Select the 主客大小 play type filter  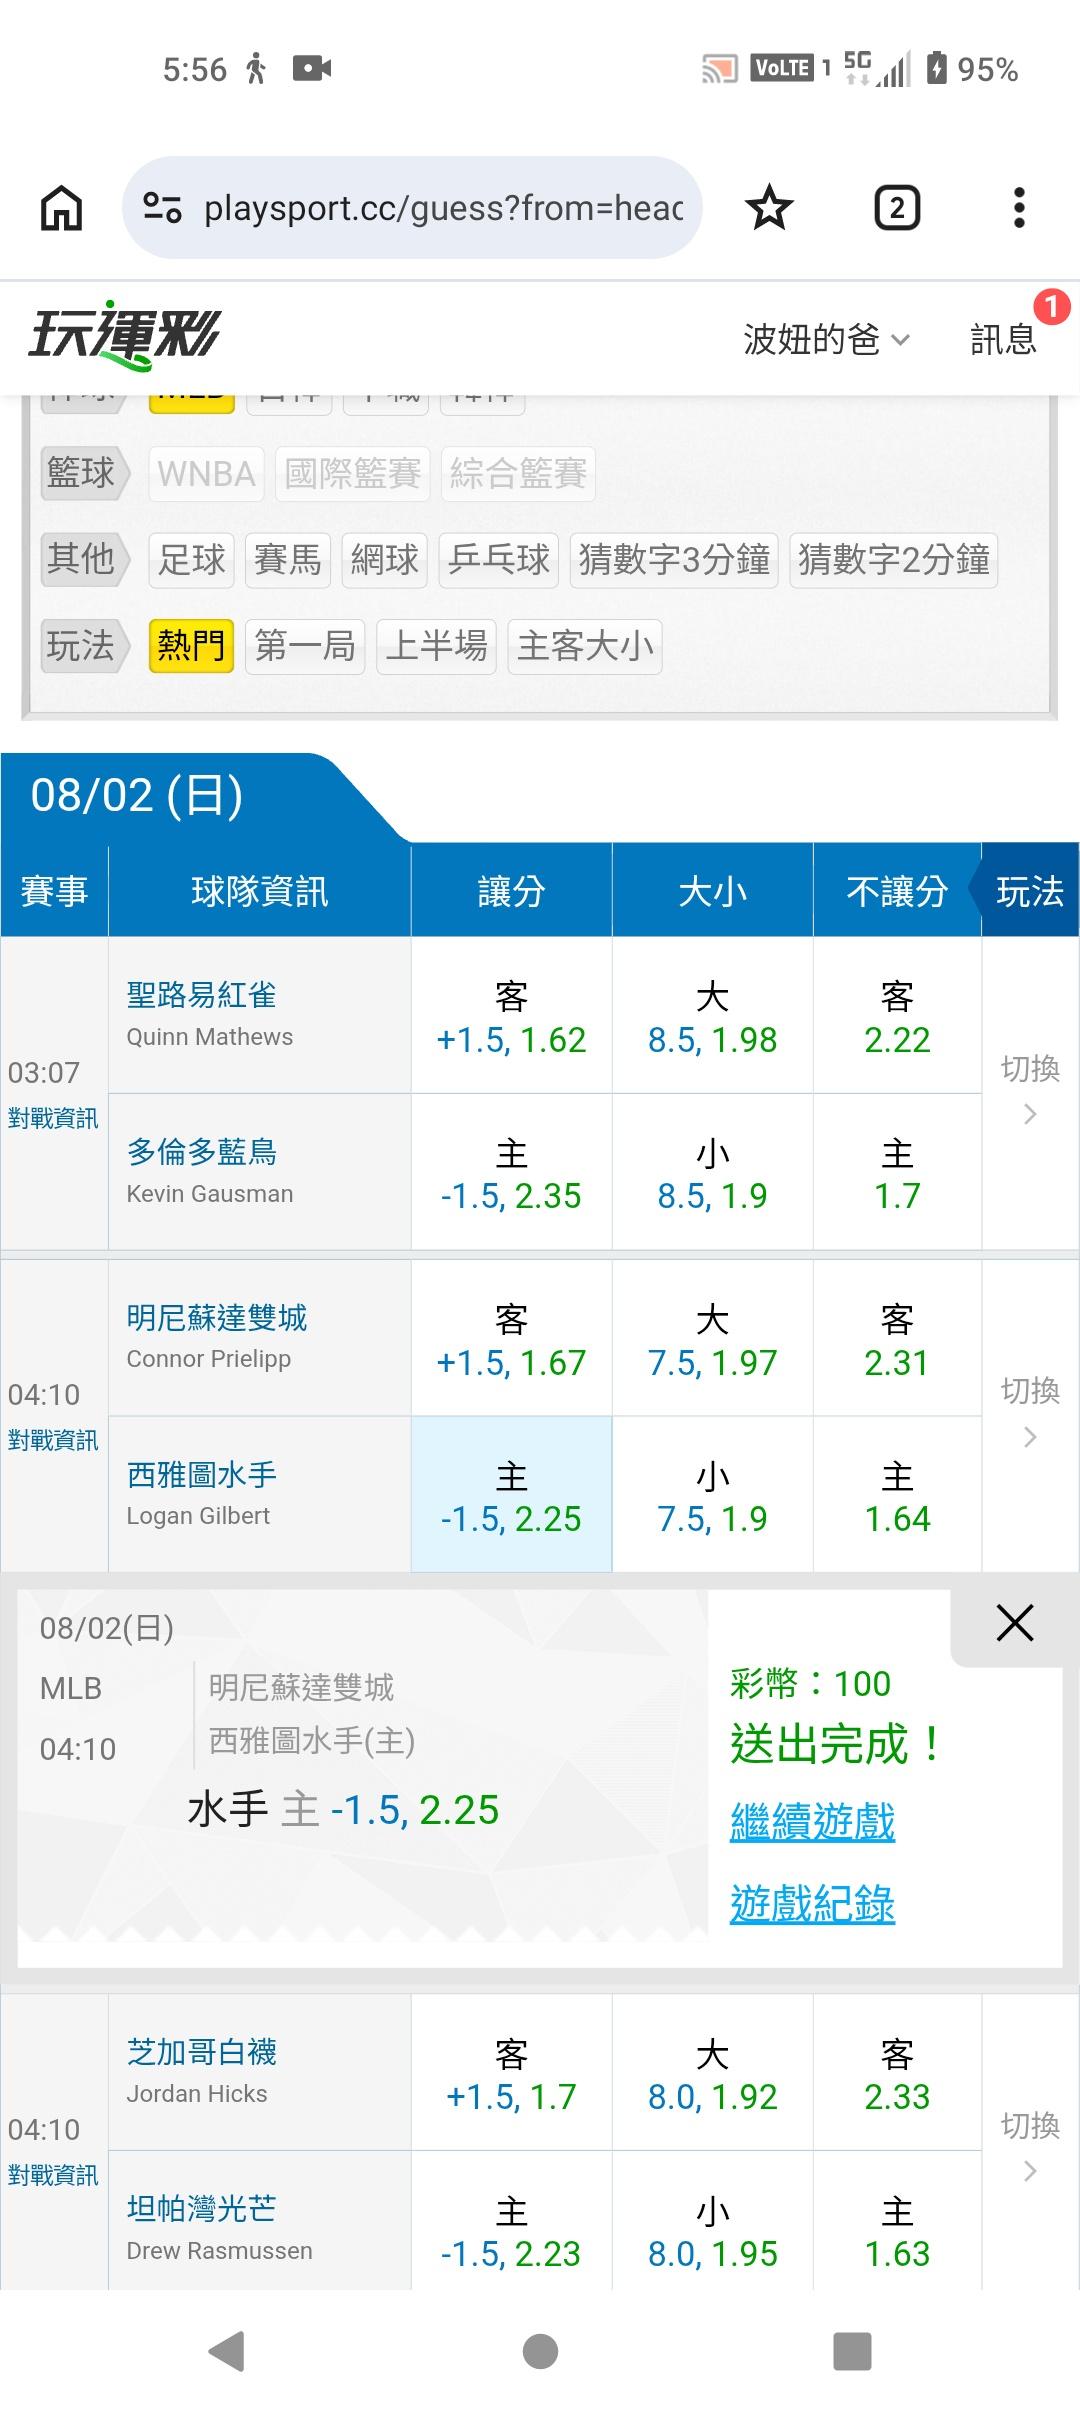coord(585,646)
